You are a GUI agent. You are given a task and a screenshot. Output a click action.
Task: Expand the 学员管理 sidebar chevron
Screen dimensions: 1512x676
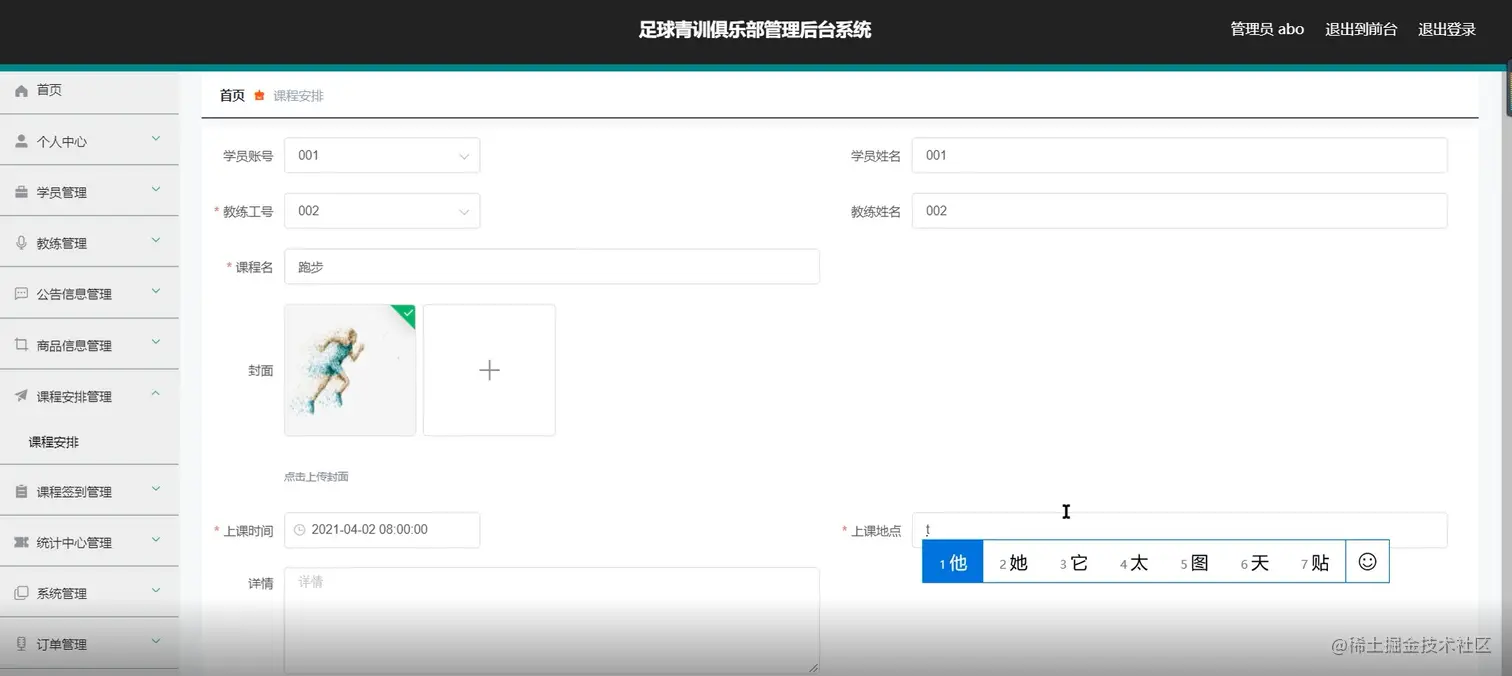156,190
